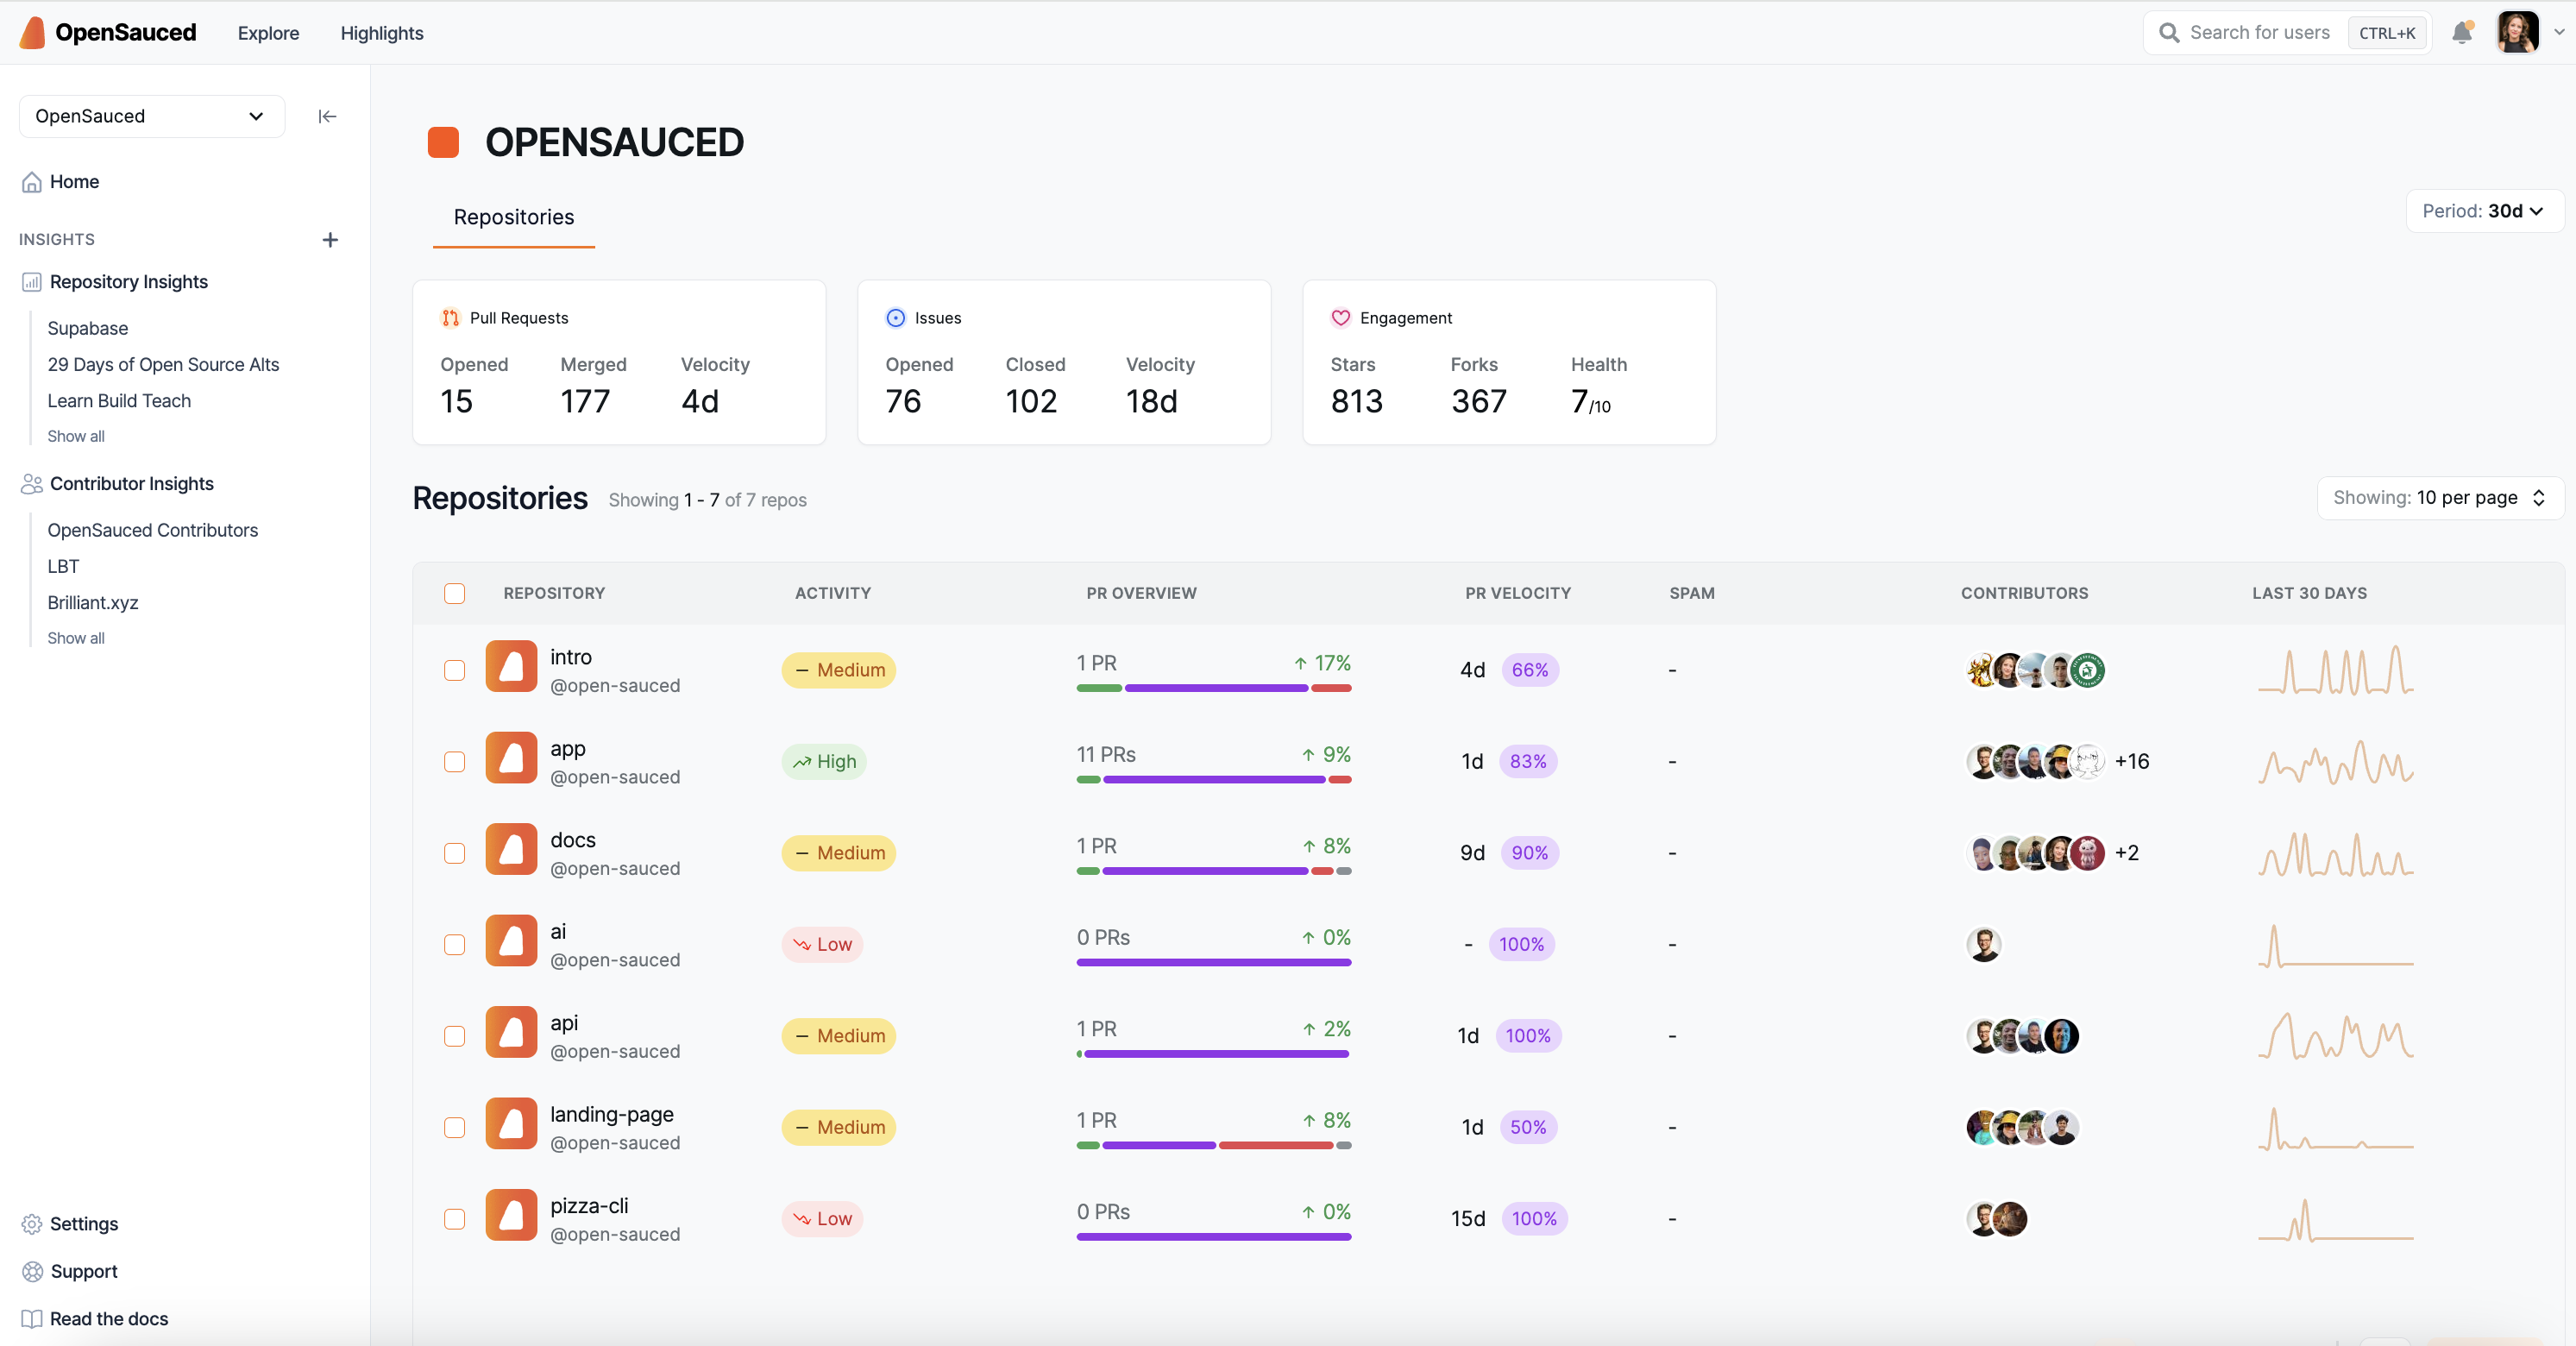Click Show all under Repository Insights
The width and height of the screenshot is (2576, 1346).
tap(76, 436)
